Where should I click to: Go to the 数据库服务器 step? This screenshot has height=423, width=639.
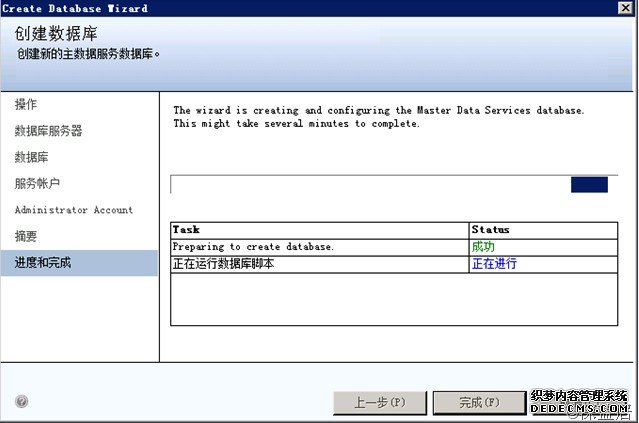click(x=48, y=131)
